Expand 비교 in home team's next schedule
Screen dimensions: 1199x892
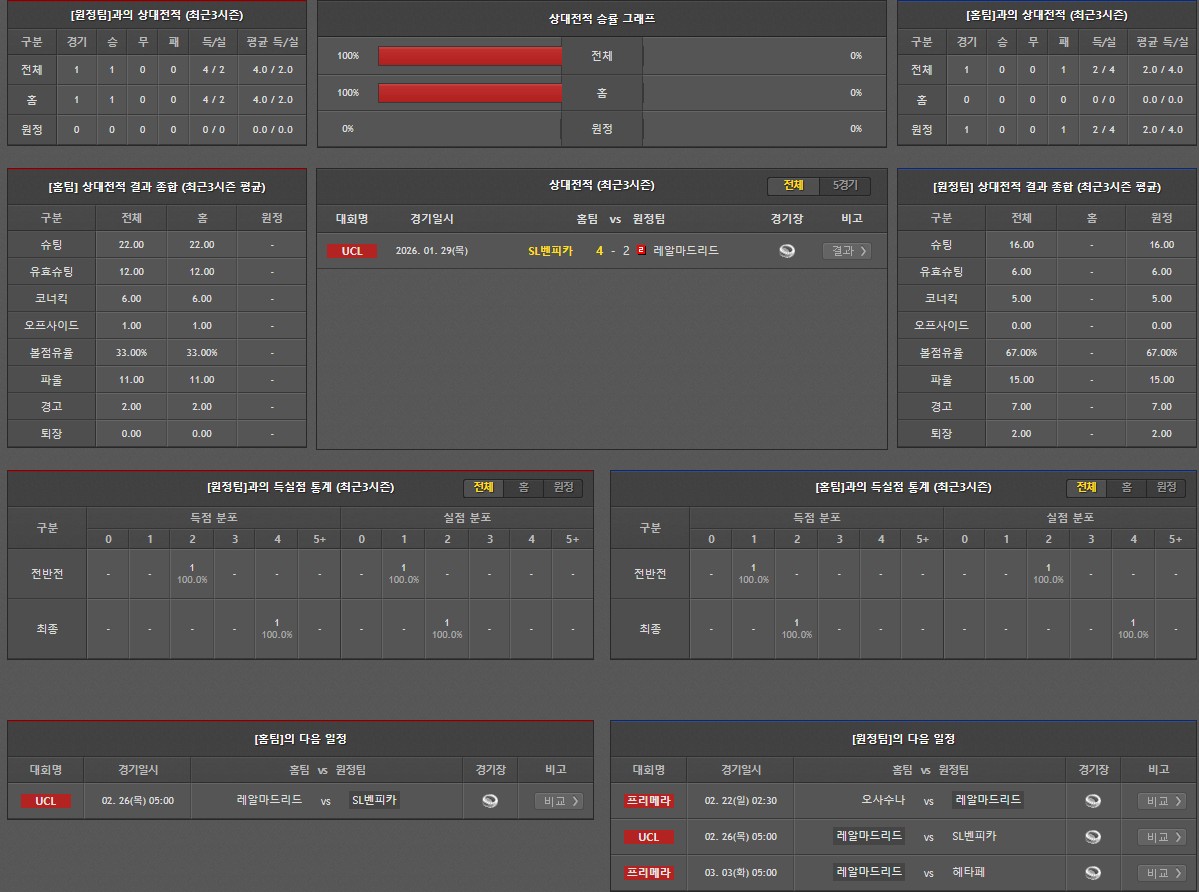(x=558, y=801)
